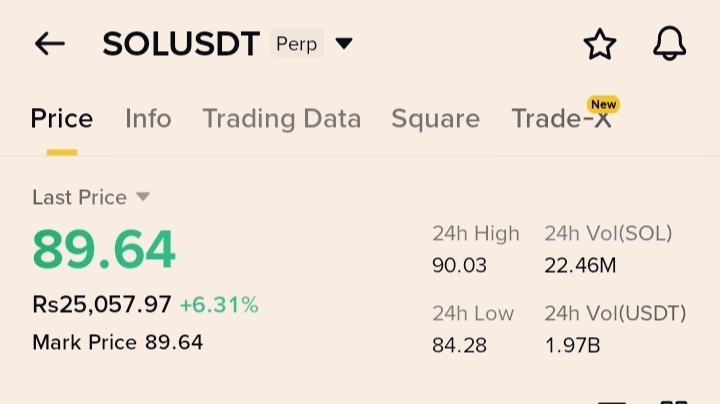The image size is (720, 404).
Task: Select the Price tab
Action: [x=61, y=119]
